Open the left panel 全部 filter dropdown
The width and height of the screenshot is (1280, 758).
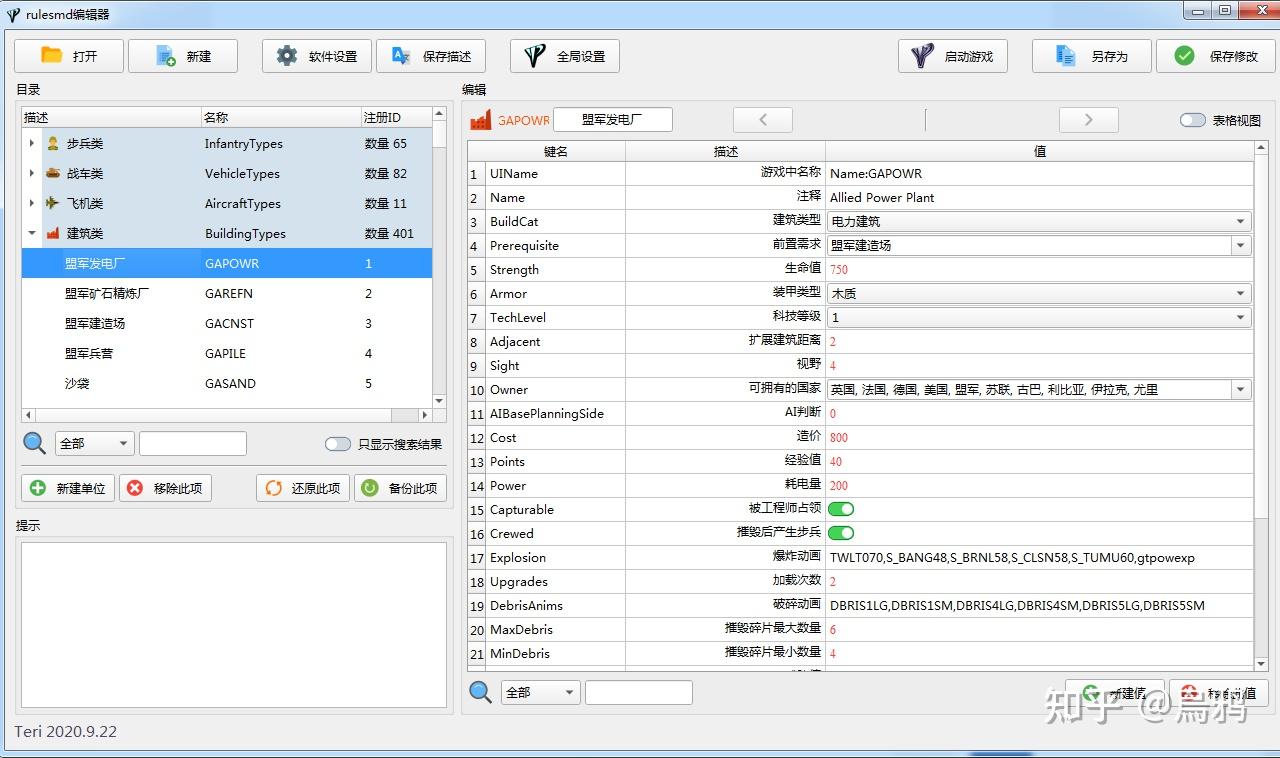click(95, 443)
